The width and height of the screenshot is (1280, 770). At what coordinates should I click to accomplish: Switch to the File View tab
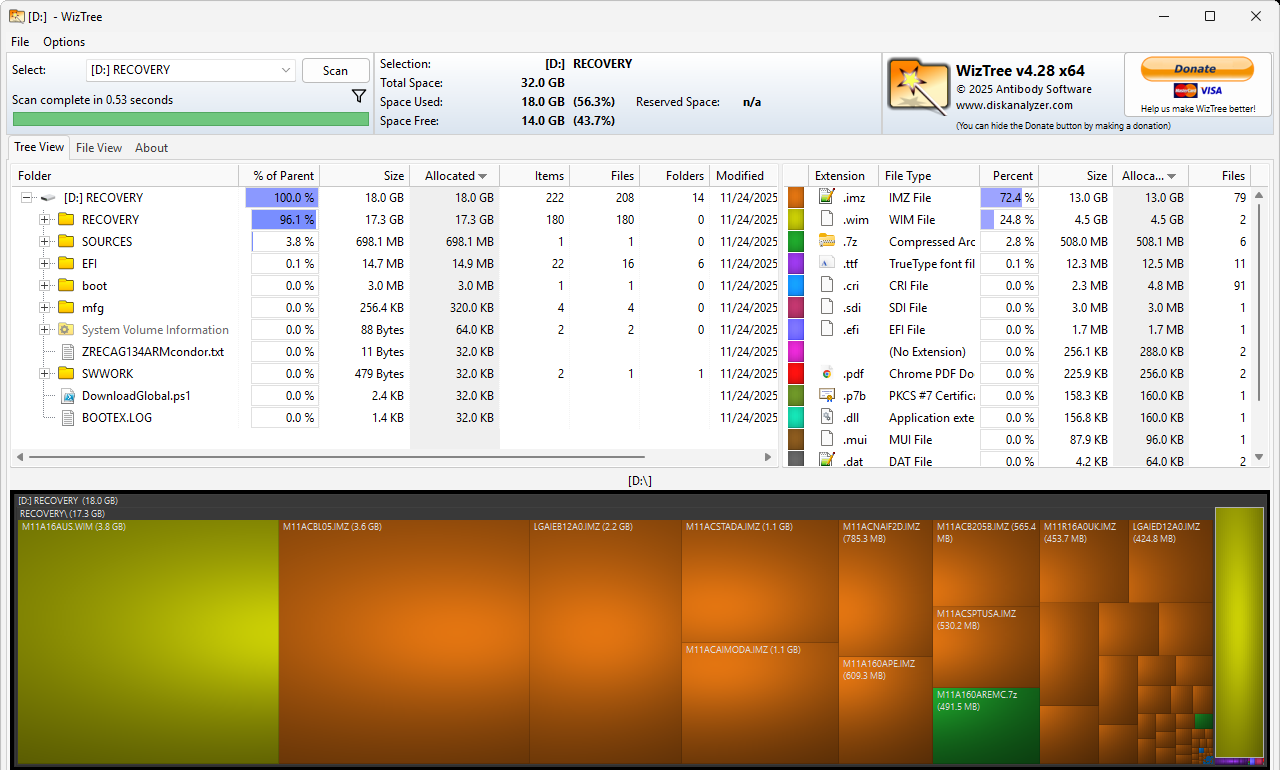click(x=99, y=148)
